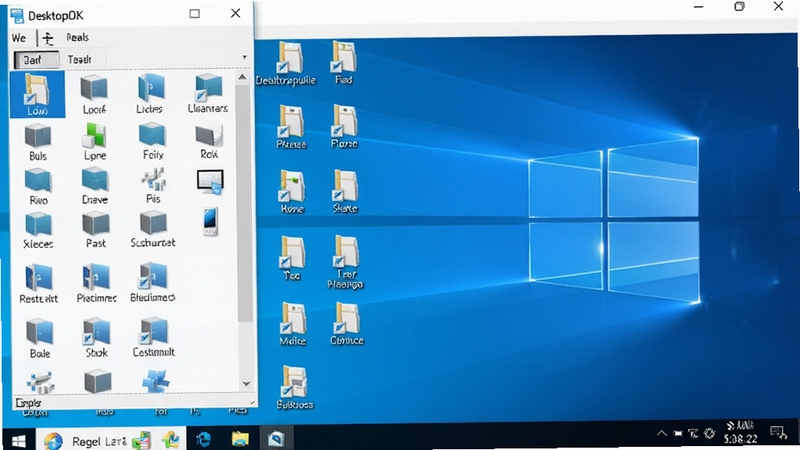Open File Explorer from the taskbar

pyautogui.click(x=240, y=439)
